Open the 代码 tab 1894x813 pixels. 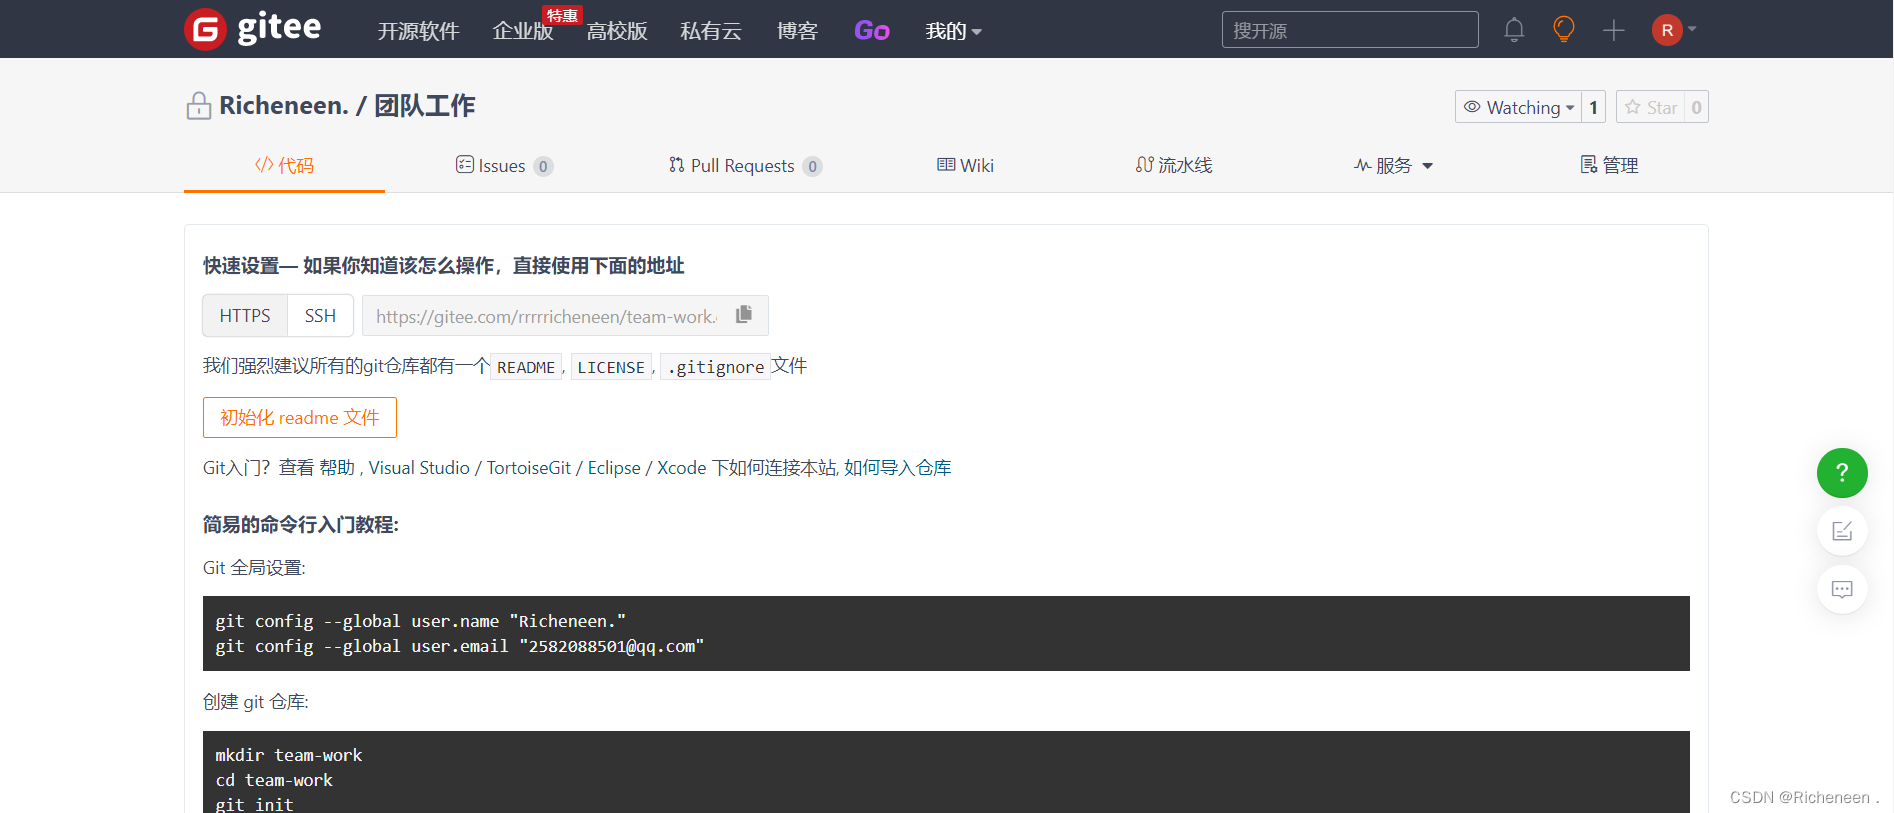pos(284,165)
